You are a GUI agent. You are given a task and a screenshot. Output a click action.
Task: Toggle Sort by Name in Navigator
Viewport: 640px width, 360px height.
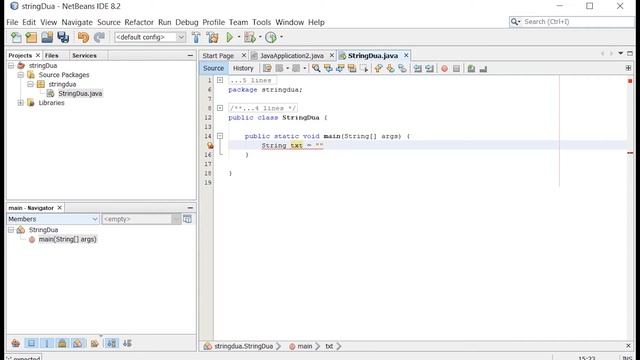(111, 343)
